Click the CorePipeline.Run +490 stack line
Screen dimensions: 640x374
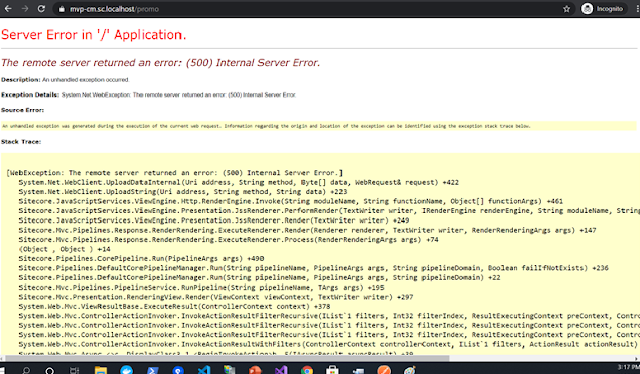[x=141, y=258]
